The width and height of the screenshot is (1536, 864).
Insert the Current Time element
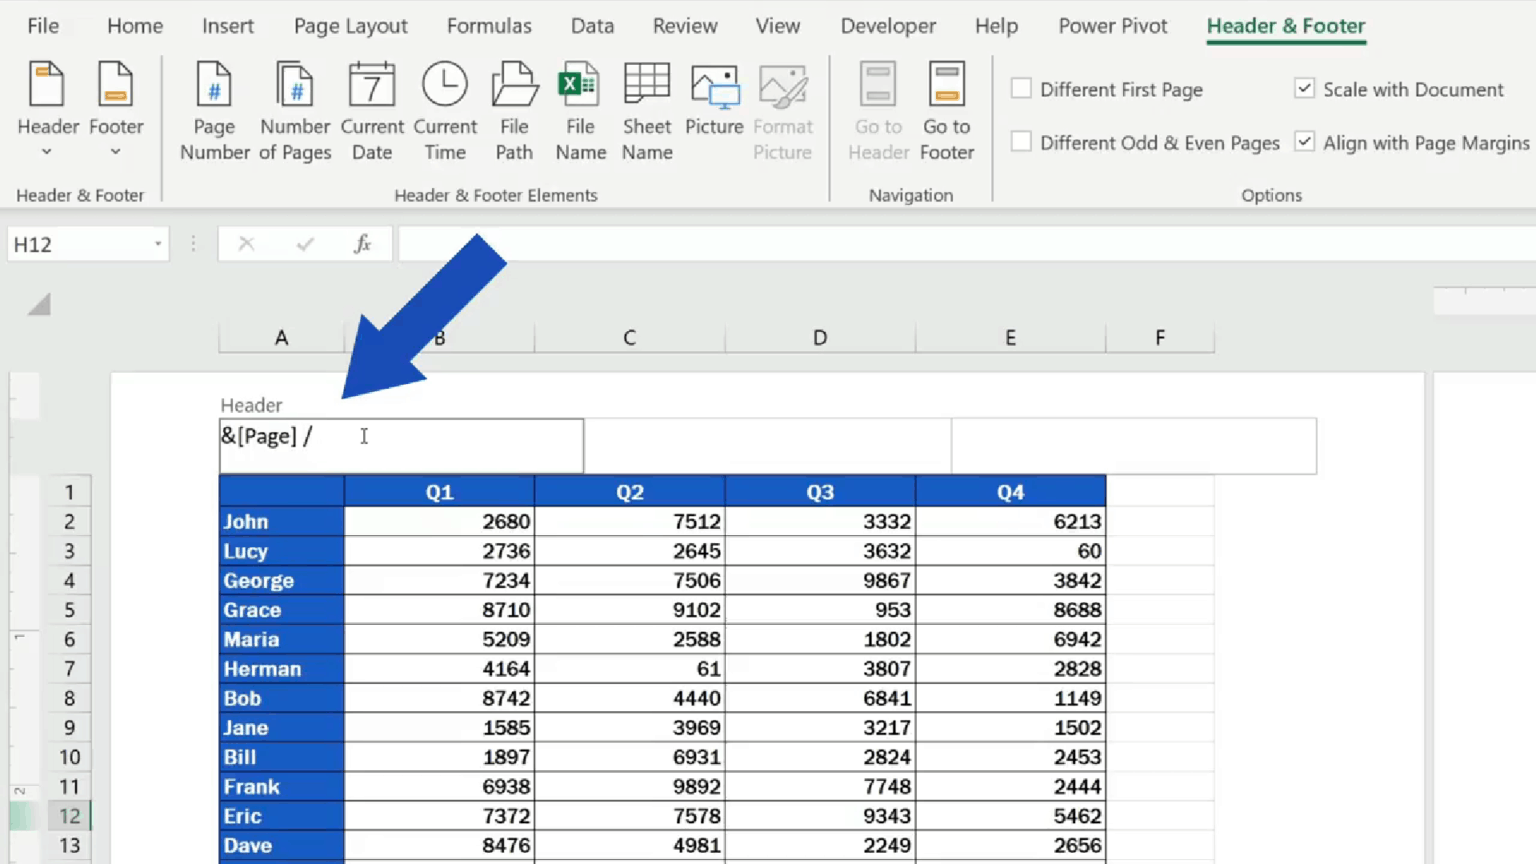tap(445, 108)
